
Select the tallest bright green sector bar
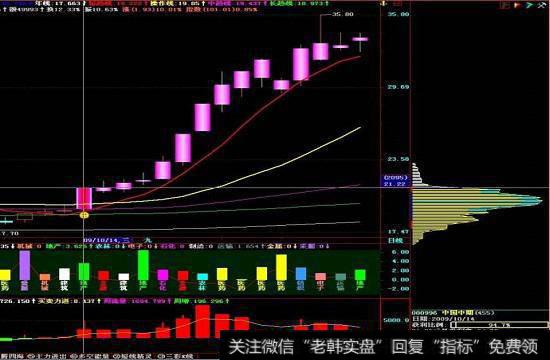[143, 265]
